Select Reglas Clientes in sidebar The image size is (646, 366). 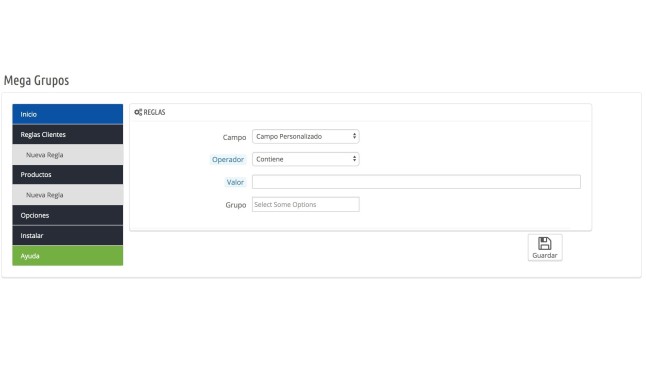tap(68, 134)
